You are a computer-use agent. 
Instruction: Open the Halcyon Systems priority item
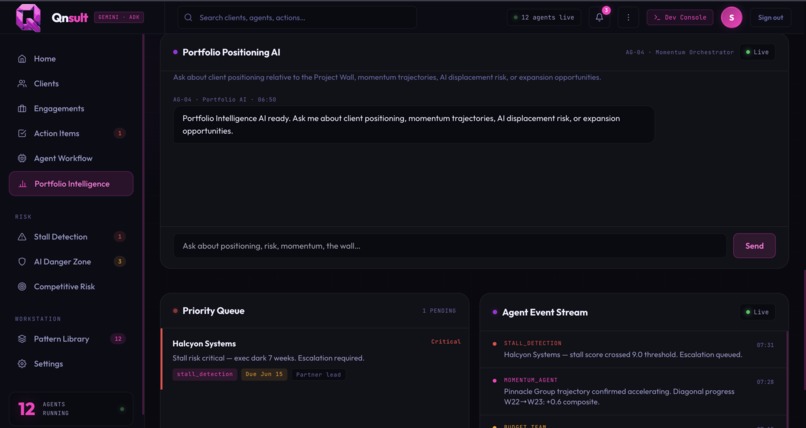(316, 360)
